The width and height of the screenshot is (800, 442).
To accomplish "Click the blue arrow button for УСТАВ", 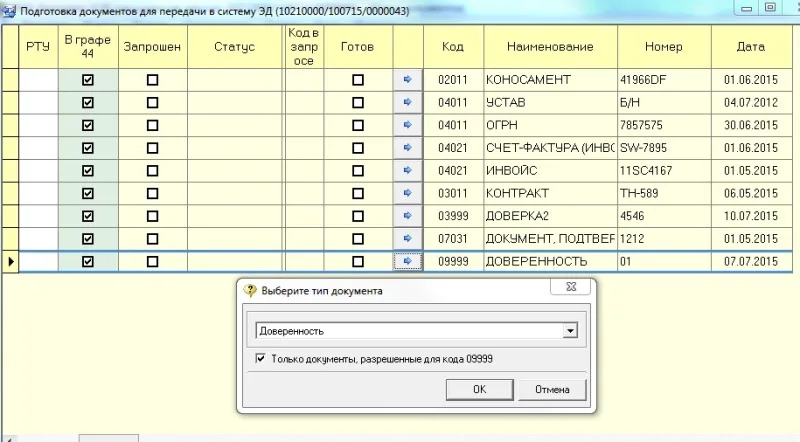I will tap(408, 102).
